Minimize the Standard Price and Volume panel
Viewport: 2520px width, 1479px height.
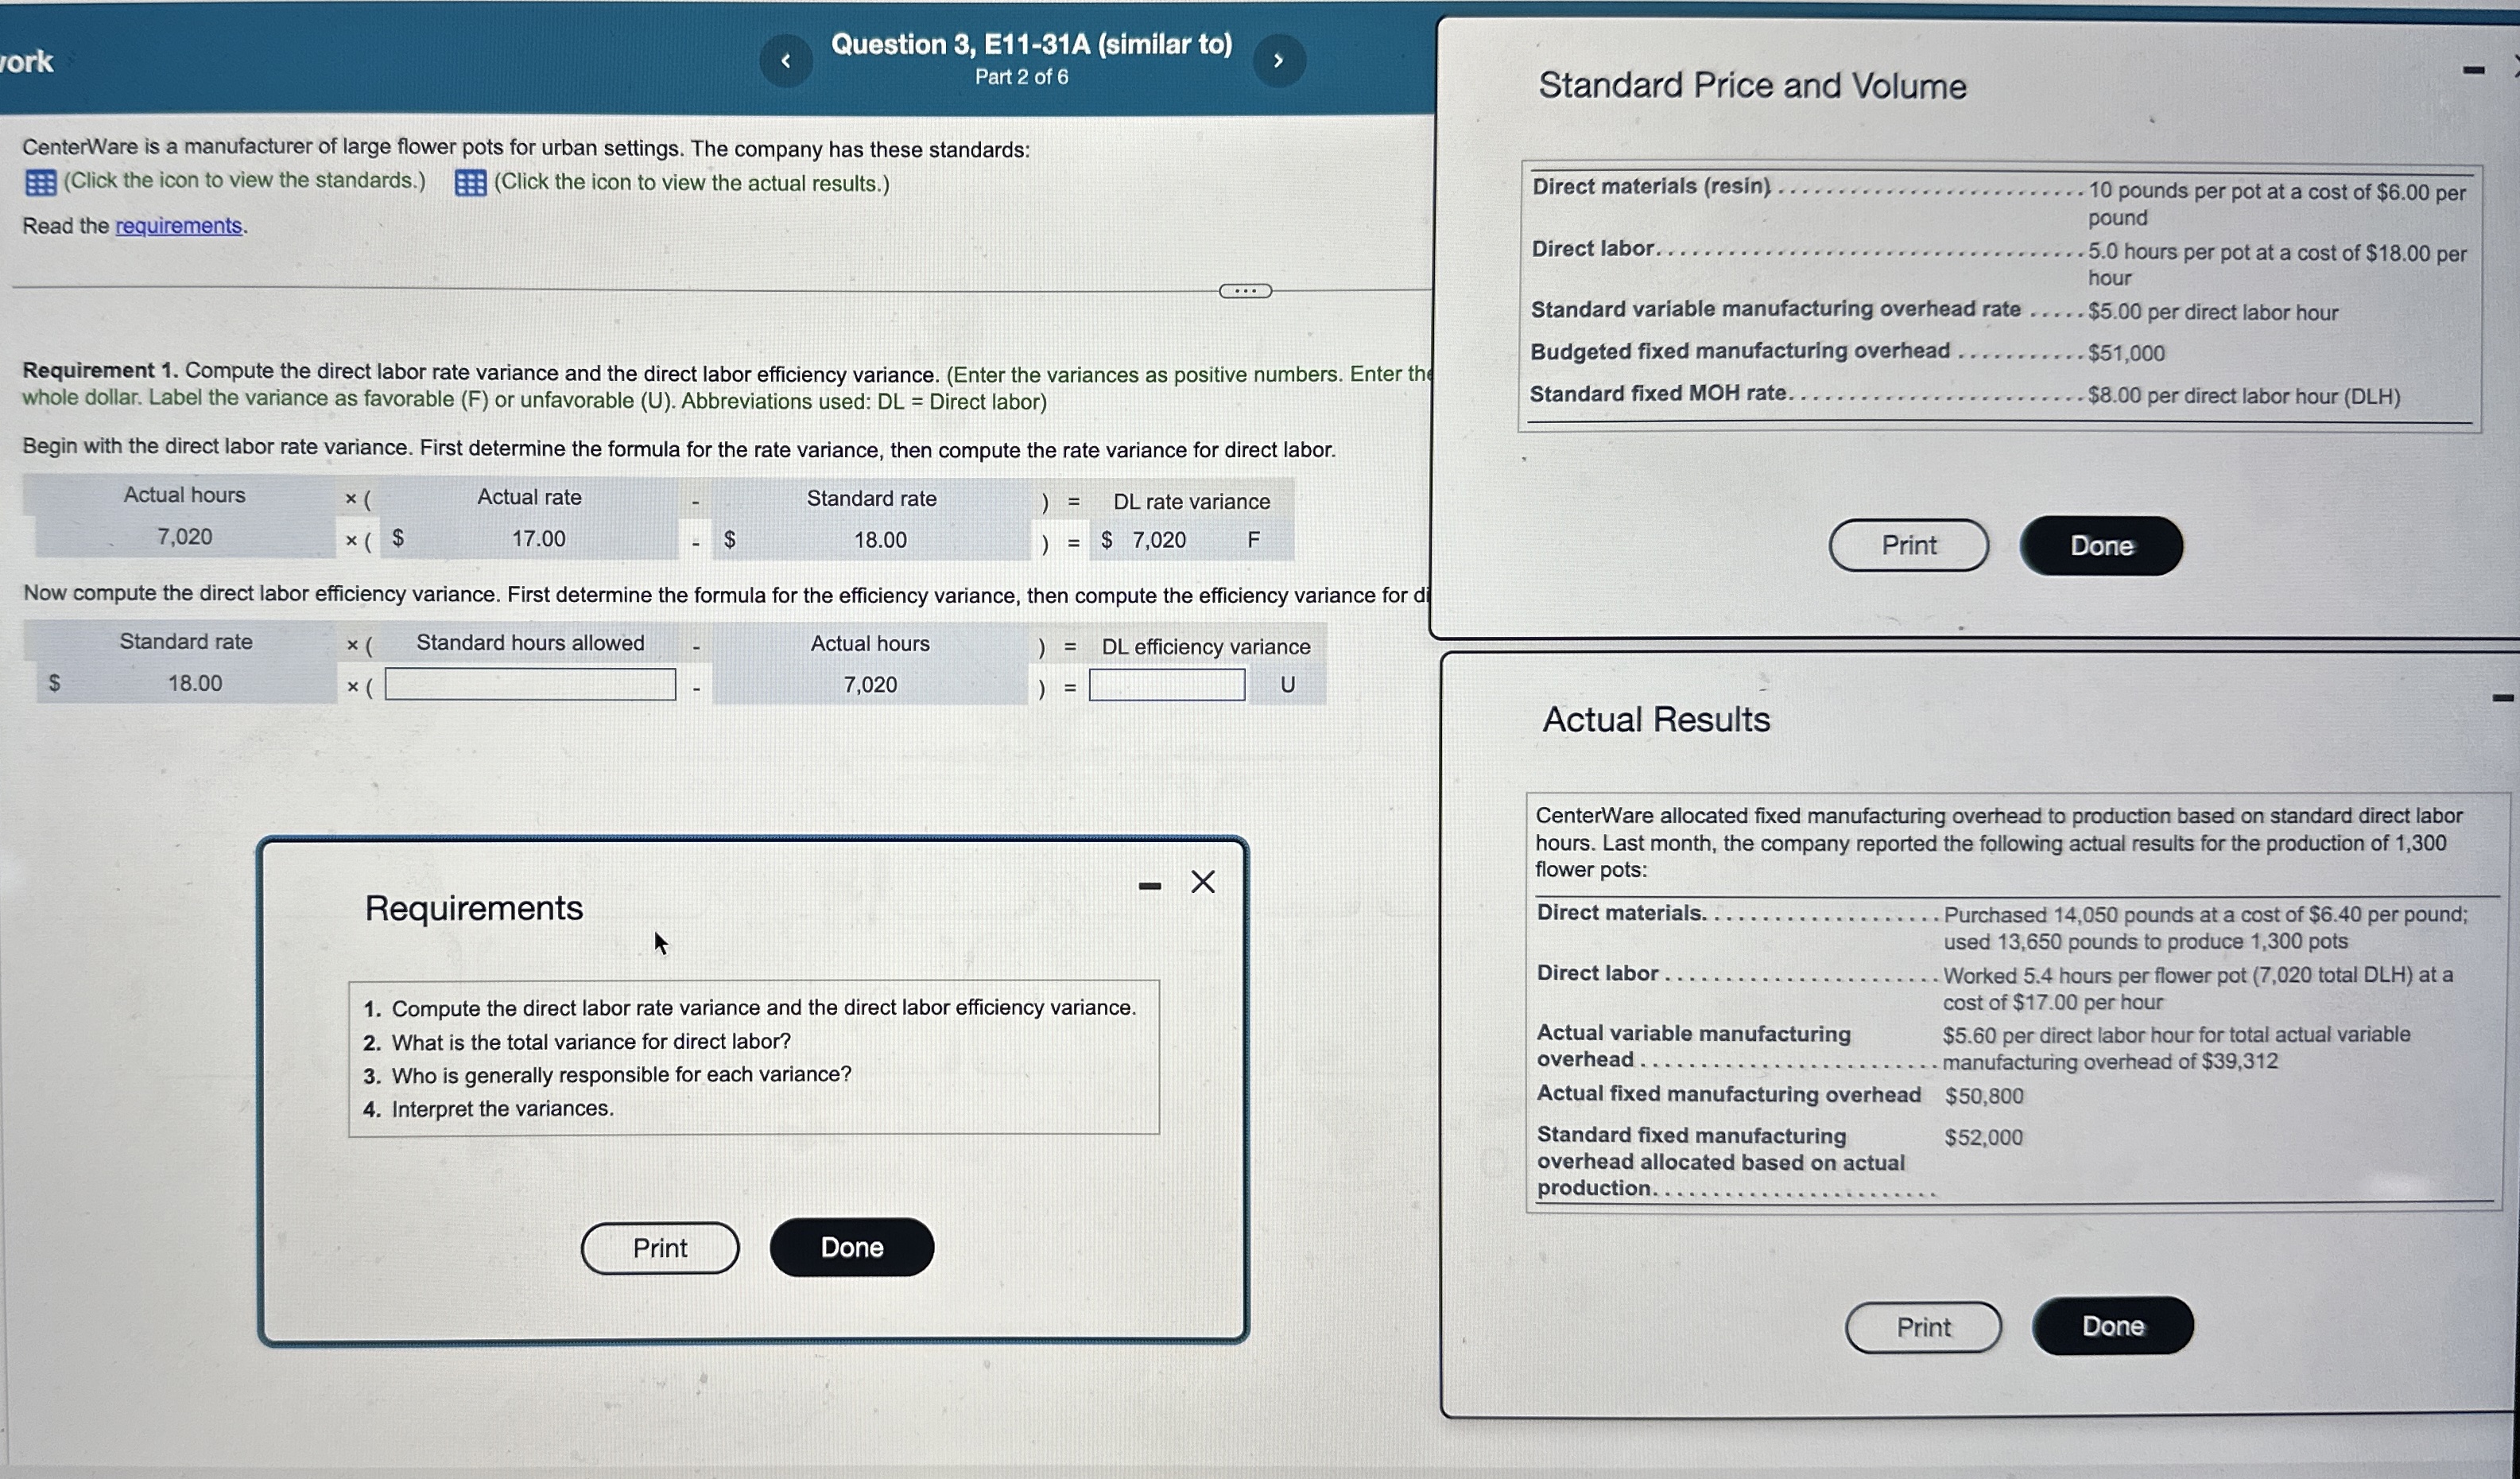click(x=2473, y=70)
